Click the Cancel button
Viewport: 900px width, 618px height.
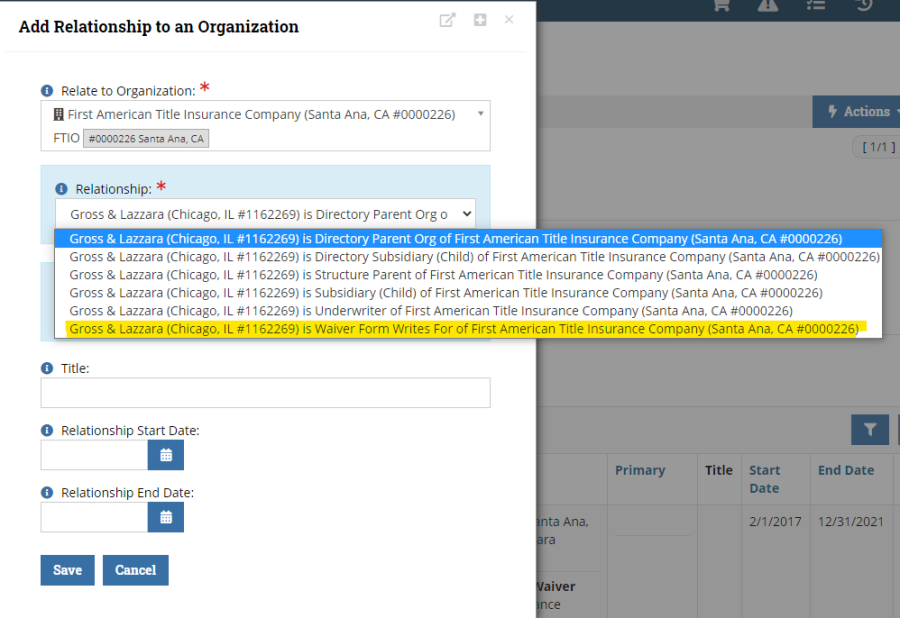[x=135, y=570]
